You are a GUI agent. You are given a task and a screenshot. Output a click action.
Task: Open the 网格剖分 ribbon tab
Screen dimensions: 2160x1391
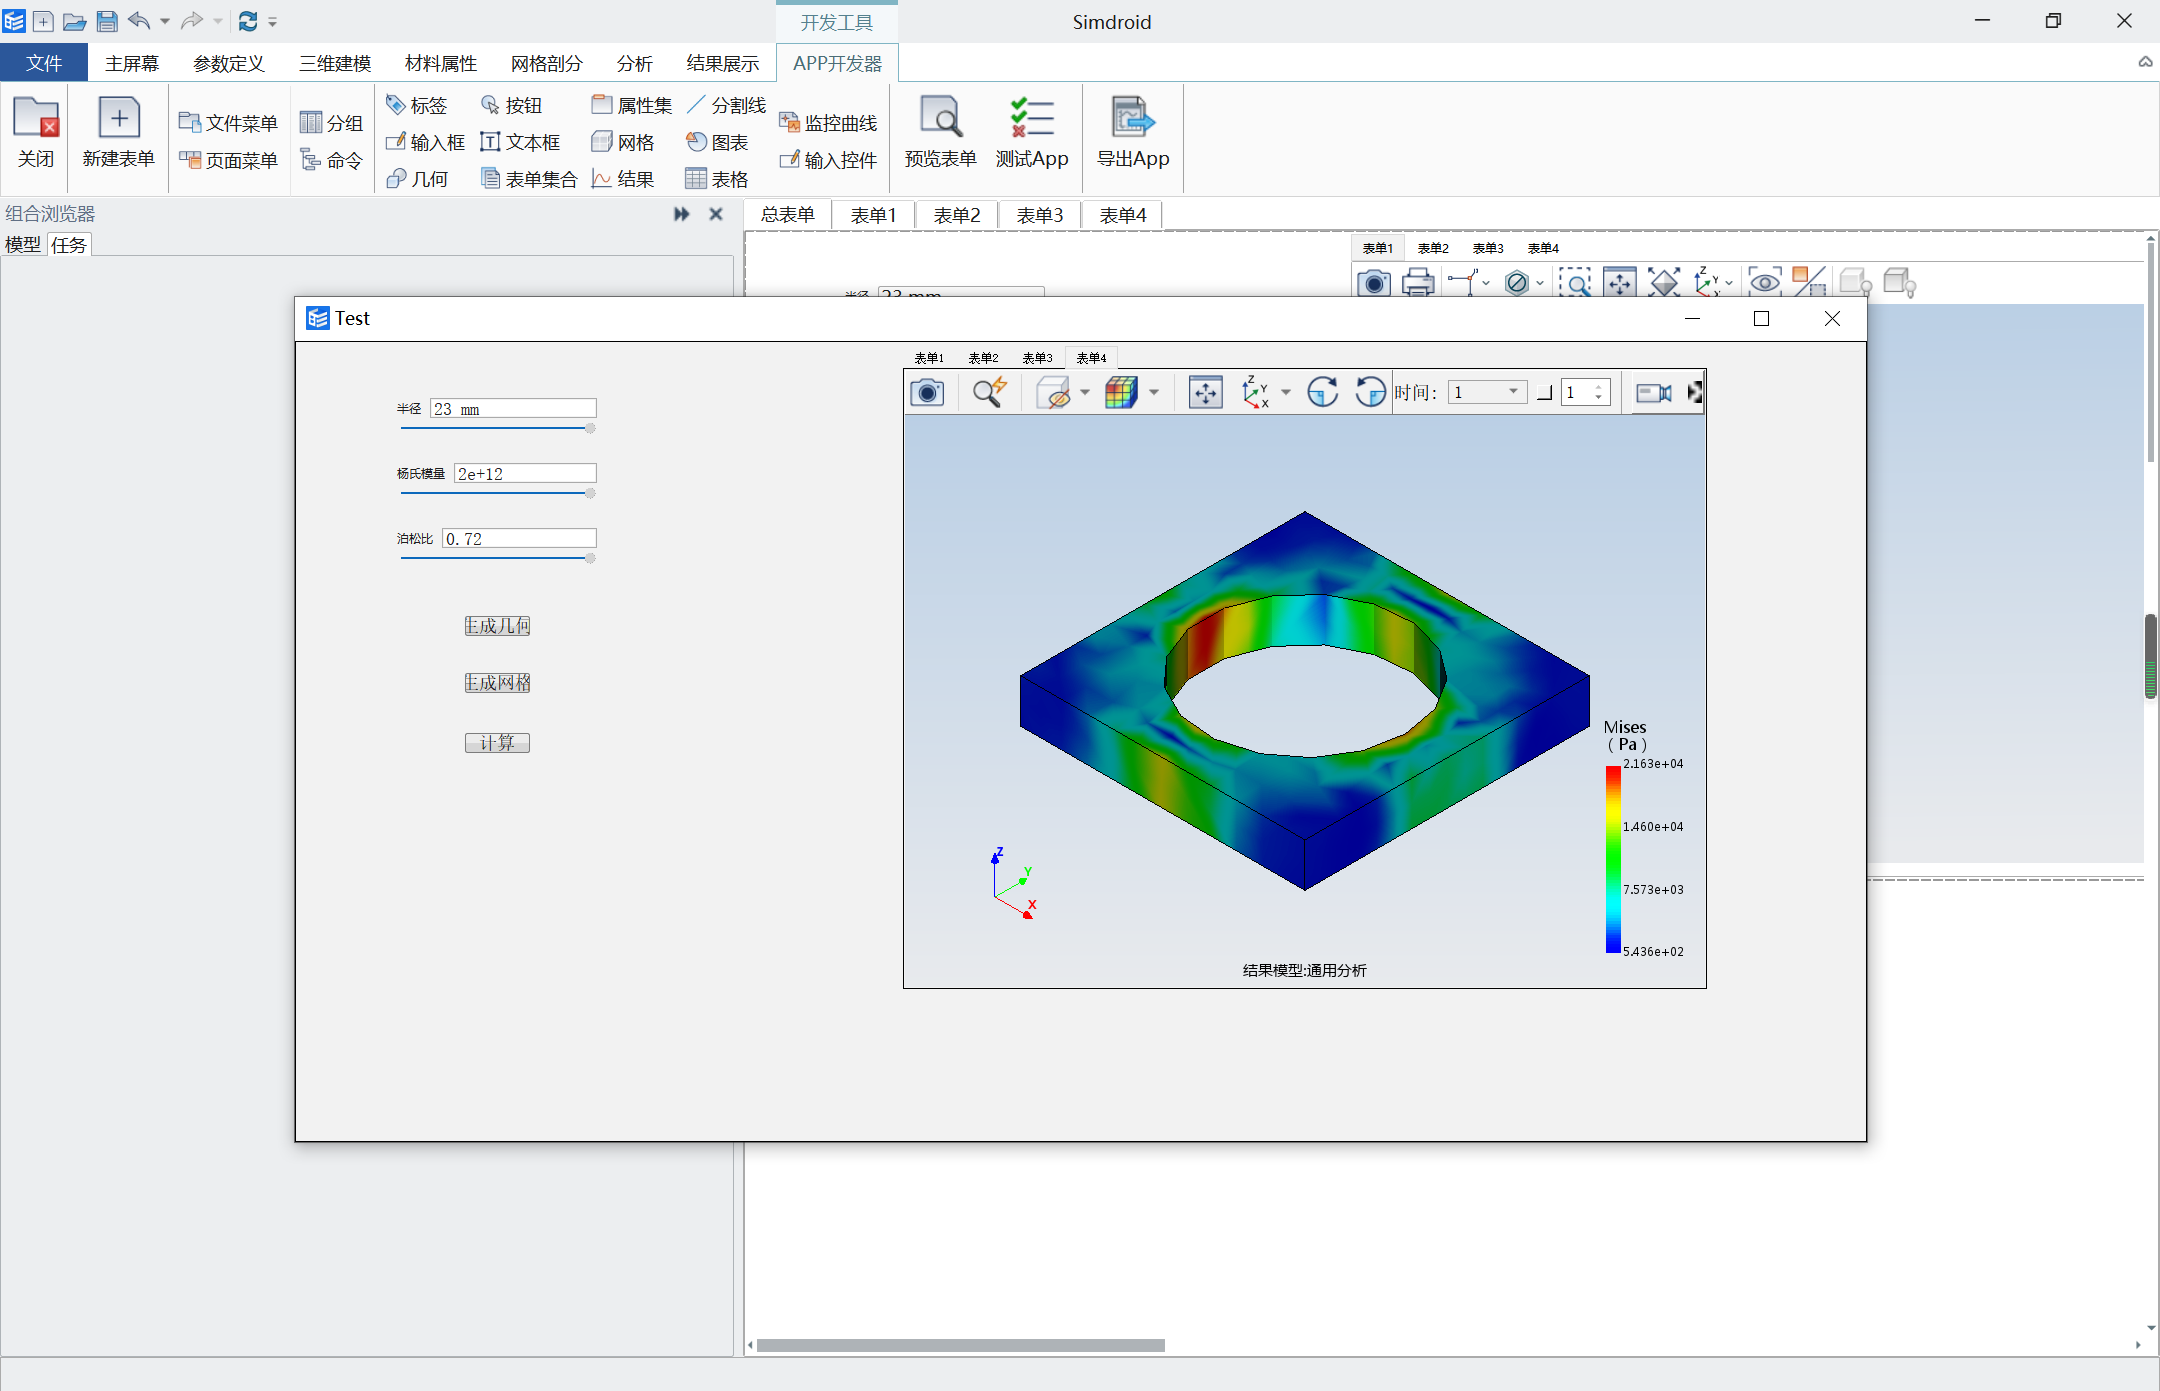click(x=547, y=63)
